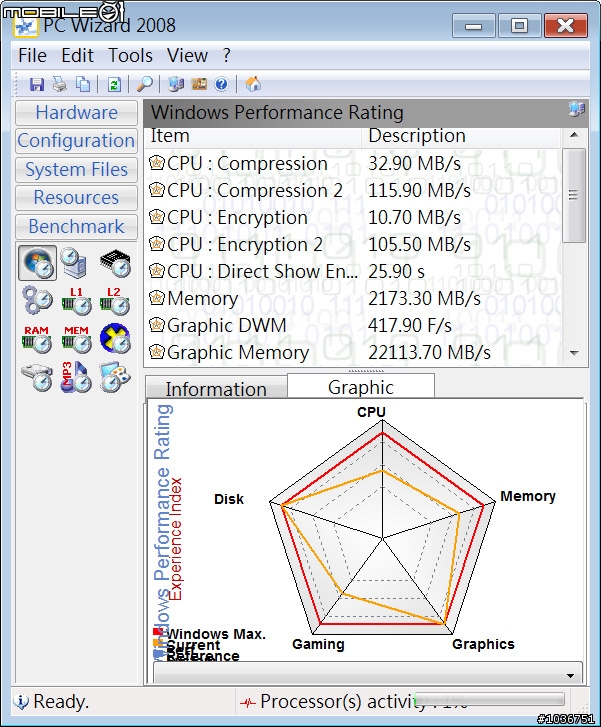The width and height of the screenshot is (601, 727).
Task: Click the Home house toolbar icon
Action: coord(253,84)
